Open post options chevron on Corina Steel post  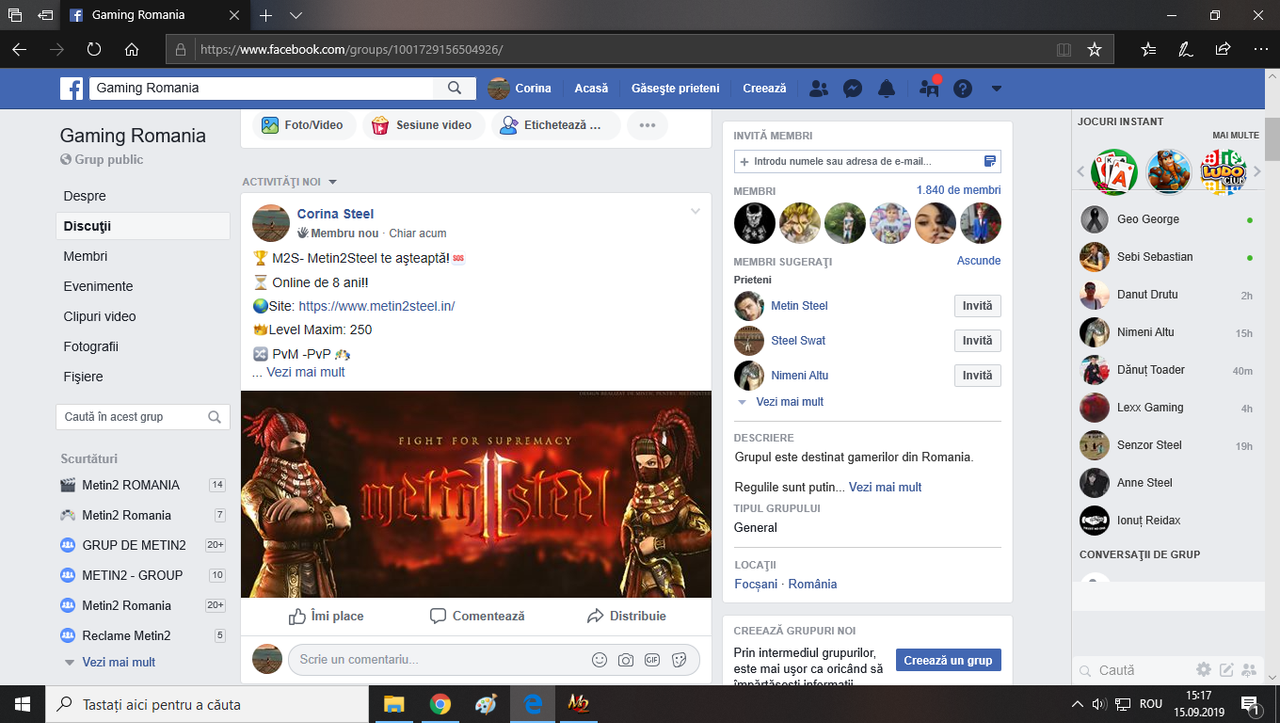(696, 210)
